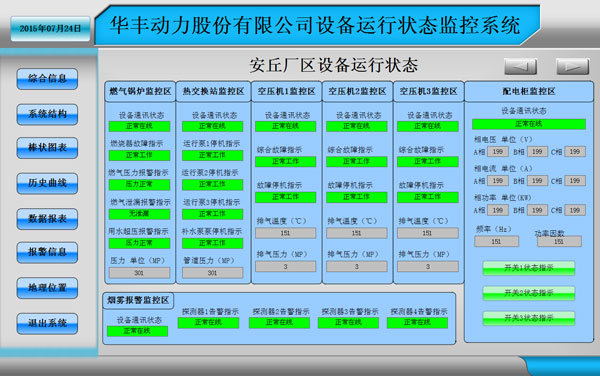
Task: Open the 综合信息 page
Action: point(47,79)
